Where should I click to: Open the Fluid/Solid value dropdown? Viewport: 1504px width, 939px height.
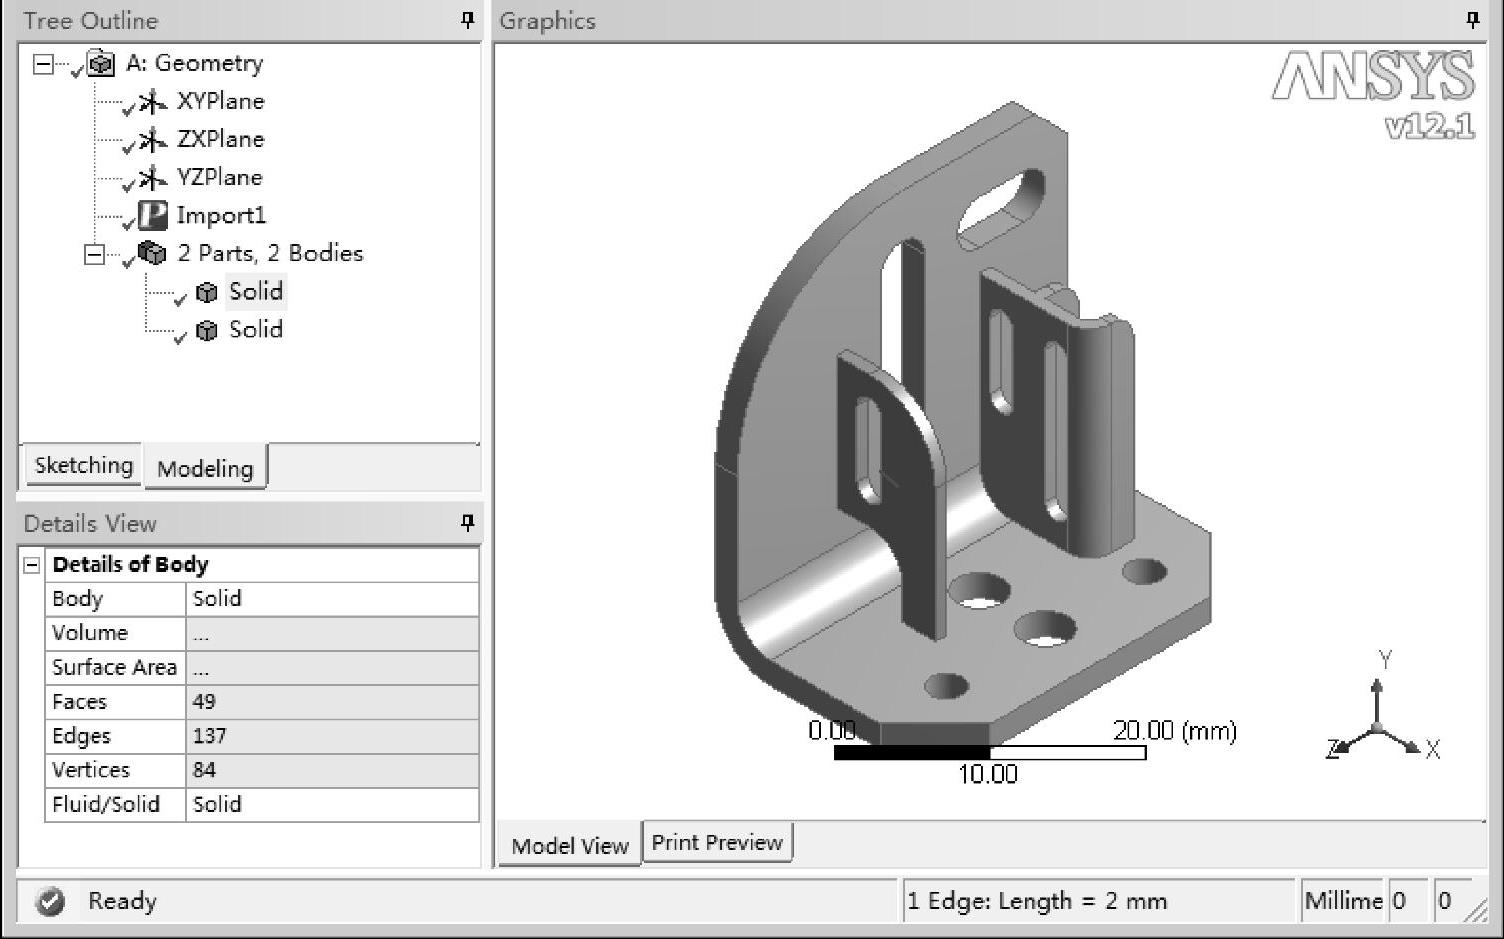tap(332, 804)
